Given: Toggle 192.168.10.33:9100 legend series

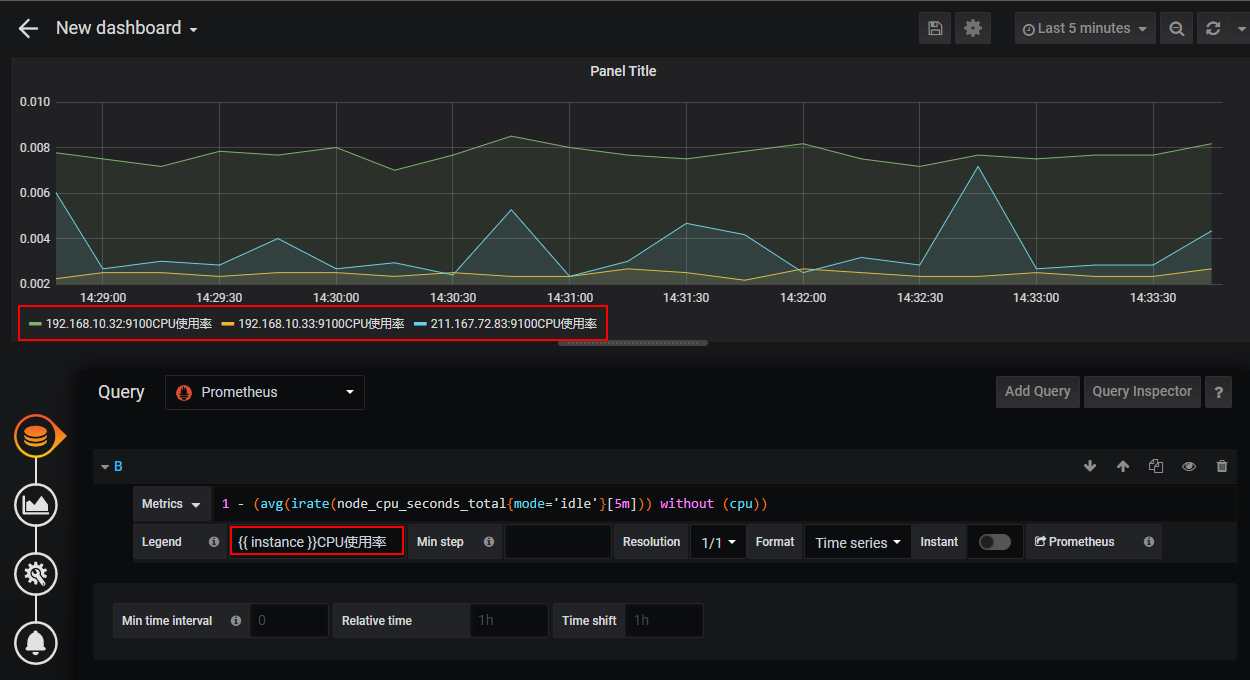Looking at the screenshot, I should 321,324.
